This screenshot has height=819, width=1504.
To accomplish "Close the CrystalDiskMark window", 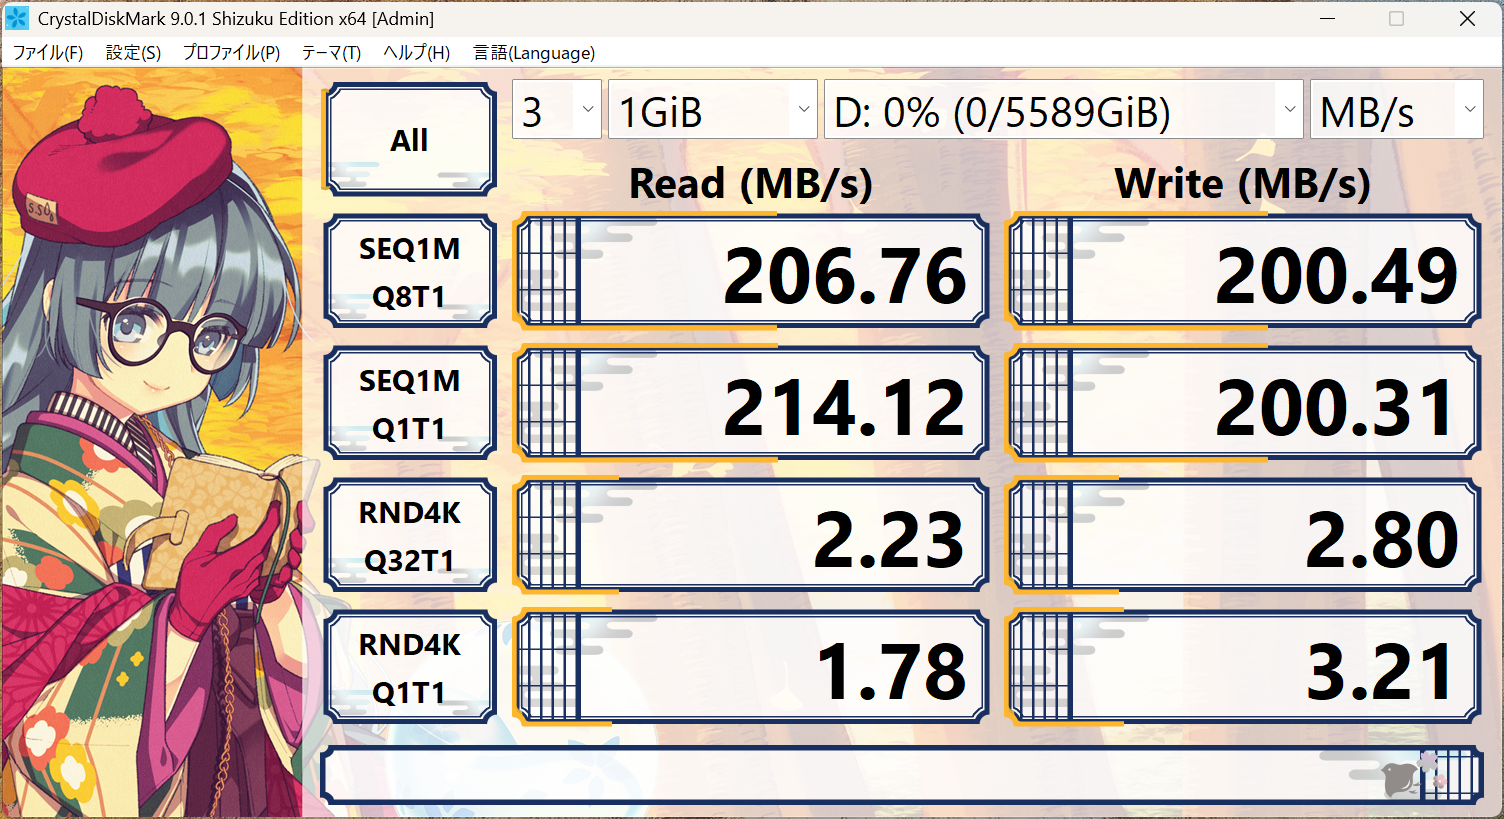I will [x=1467, y=18].
